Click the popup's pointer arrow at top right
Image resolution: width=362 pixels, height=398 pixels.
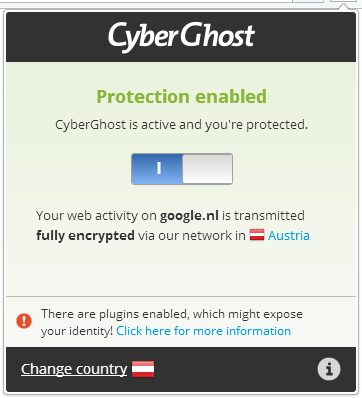343,5
